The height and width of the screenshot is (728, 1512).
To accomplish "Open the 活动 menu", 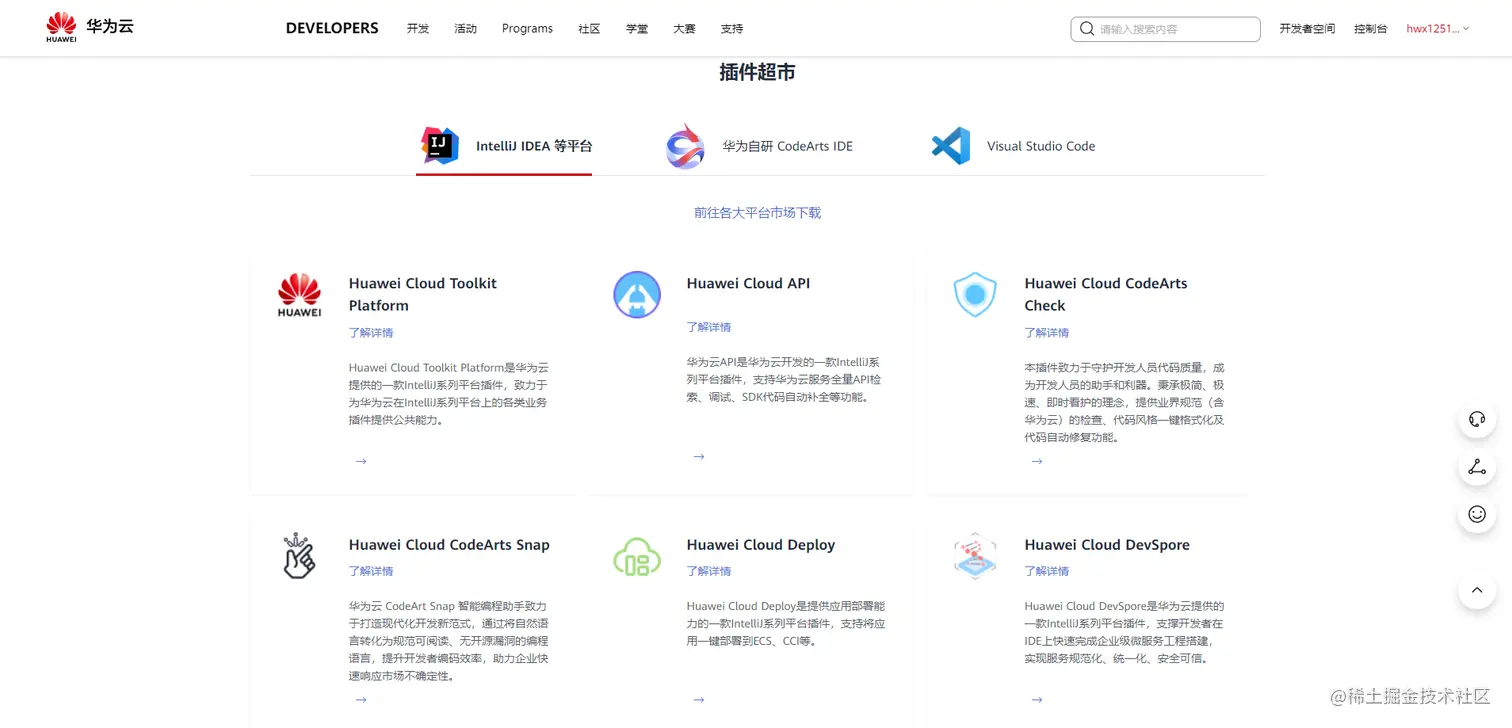I will tap(466, 29).
